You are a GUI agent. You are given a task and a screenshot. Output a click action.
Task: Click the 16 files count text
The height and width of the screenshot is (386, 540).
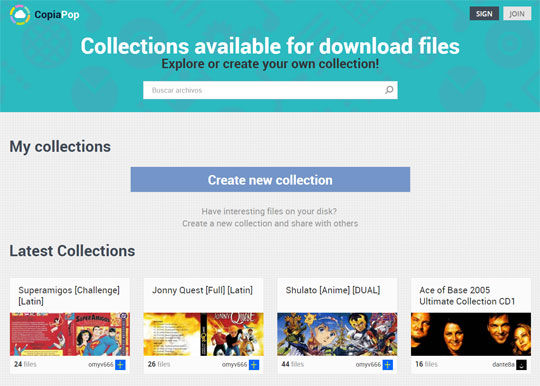tap(426, 364)
